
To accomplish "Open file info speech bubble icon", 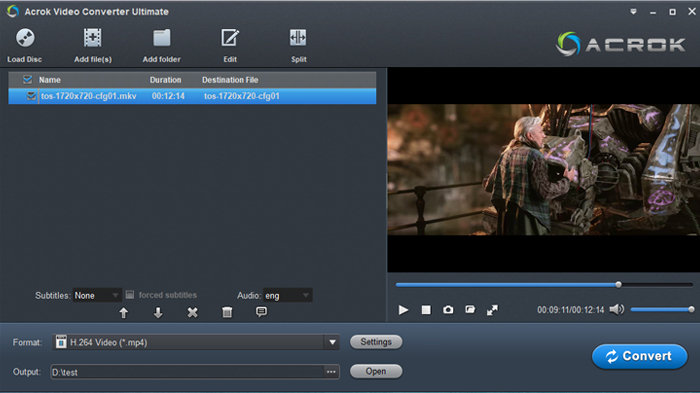I will tap(262, 312).
